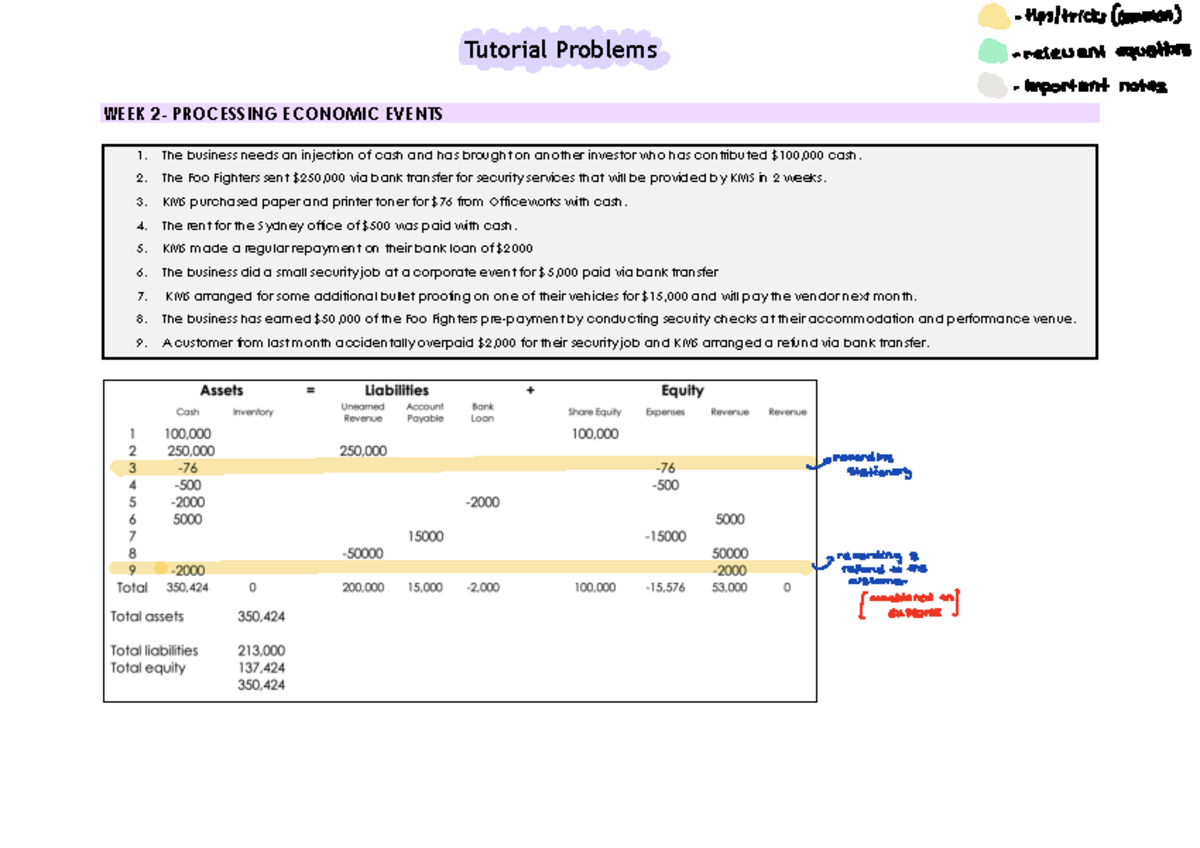Select the rightmost Revenue column header
Image resolution: width=1200 pixels, height=848 pixels.
click(787, 412)
